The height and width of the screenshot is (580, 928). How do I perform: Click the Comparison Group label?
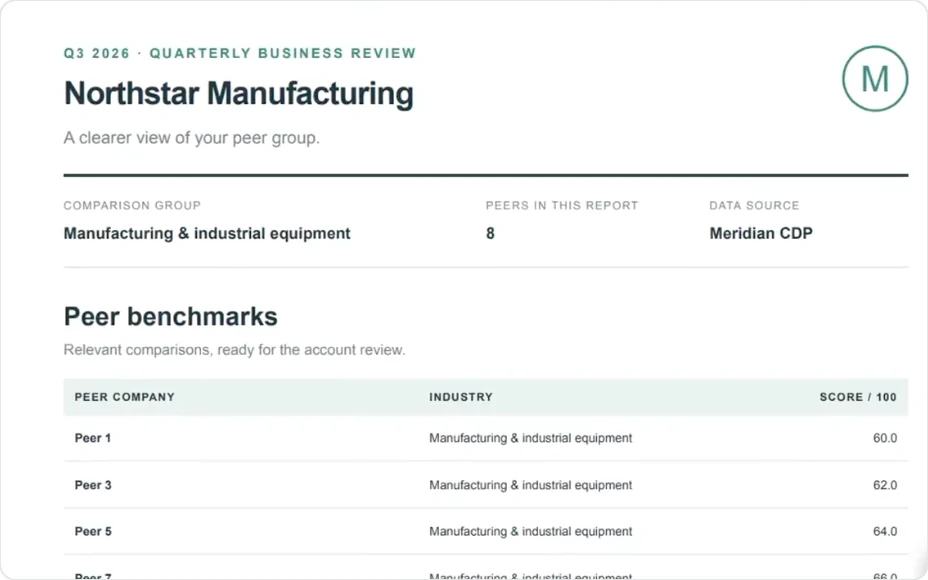[133, 205]
